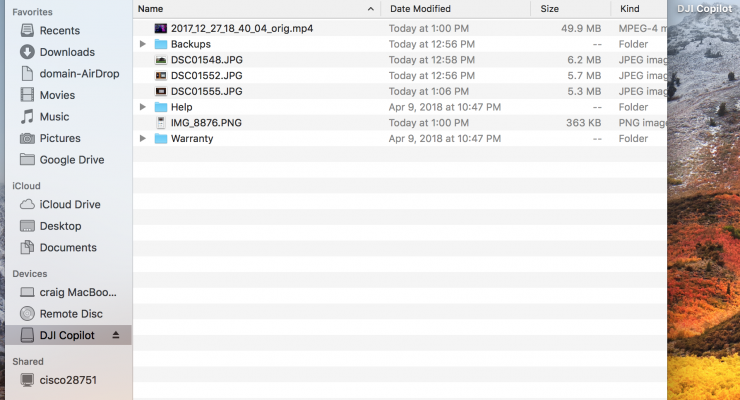Select the DSC01548.JPG image file
This screenshot has height=400, width=740.
[400, 60]
